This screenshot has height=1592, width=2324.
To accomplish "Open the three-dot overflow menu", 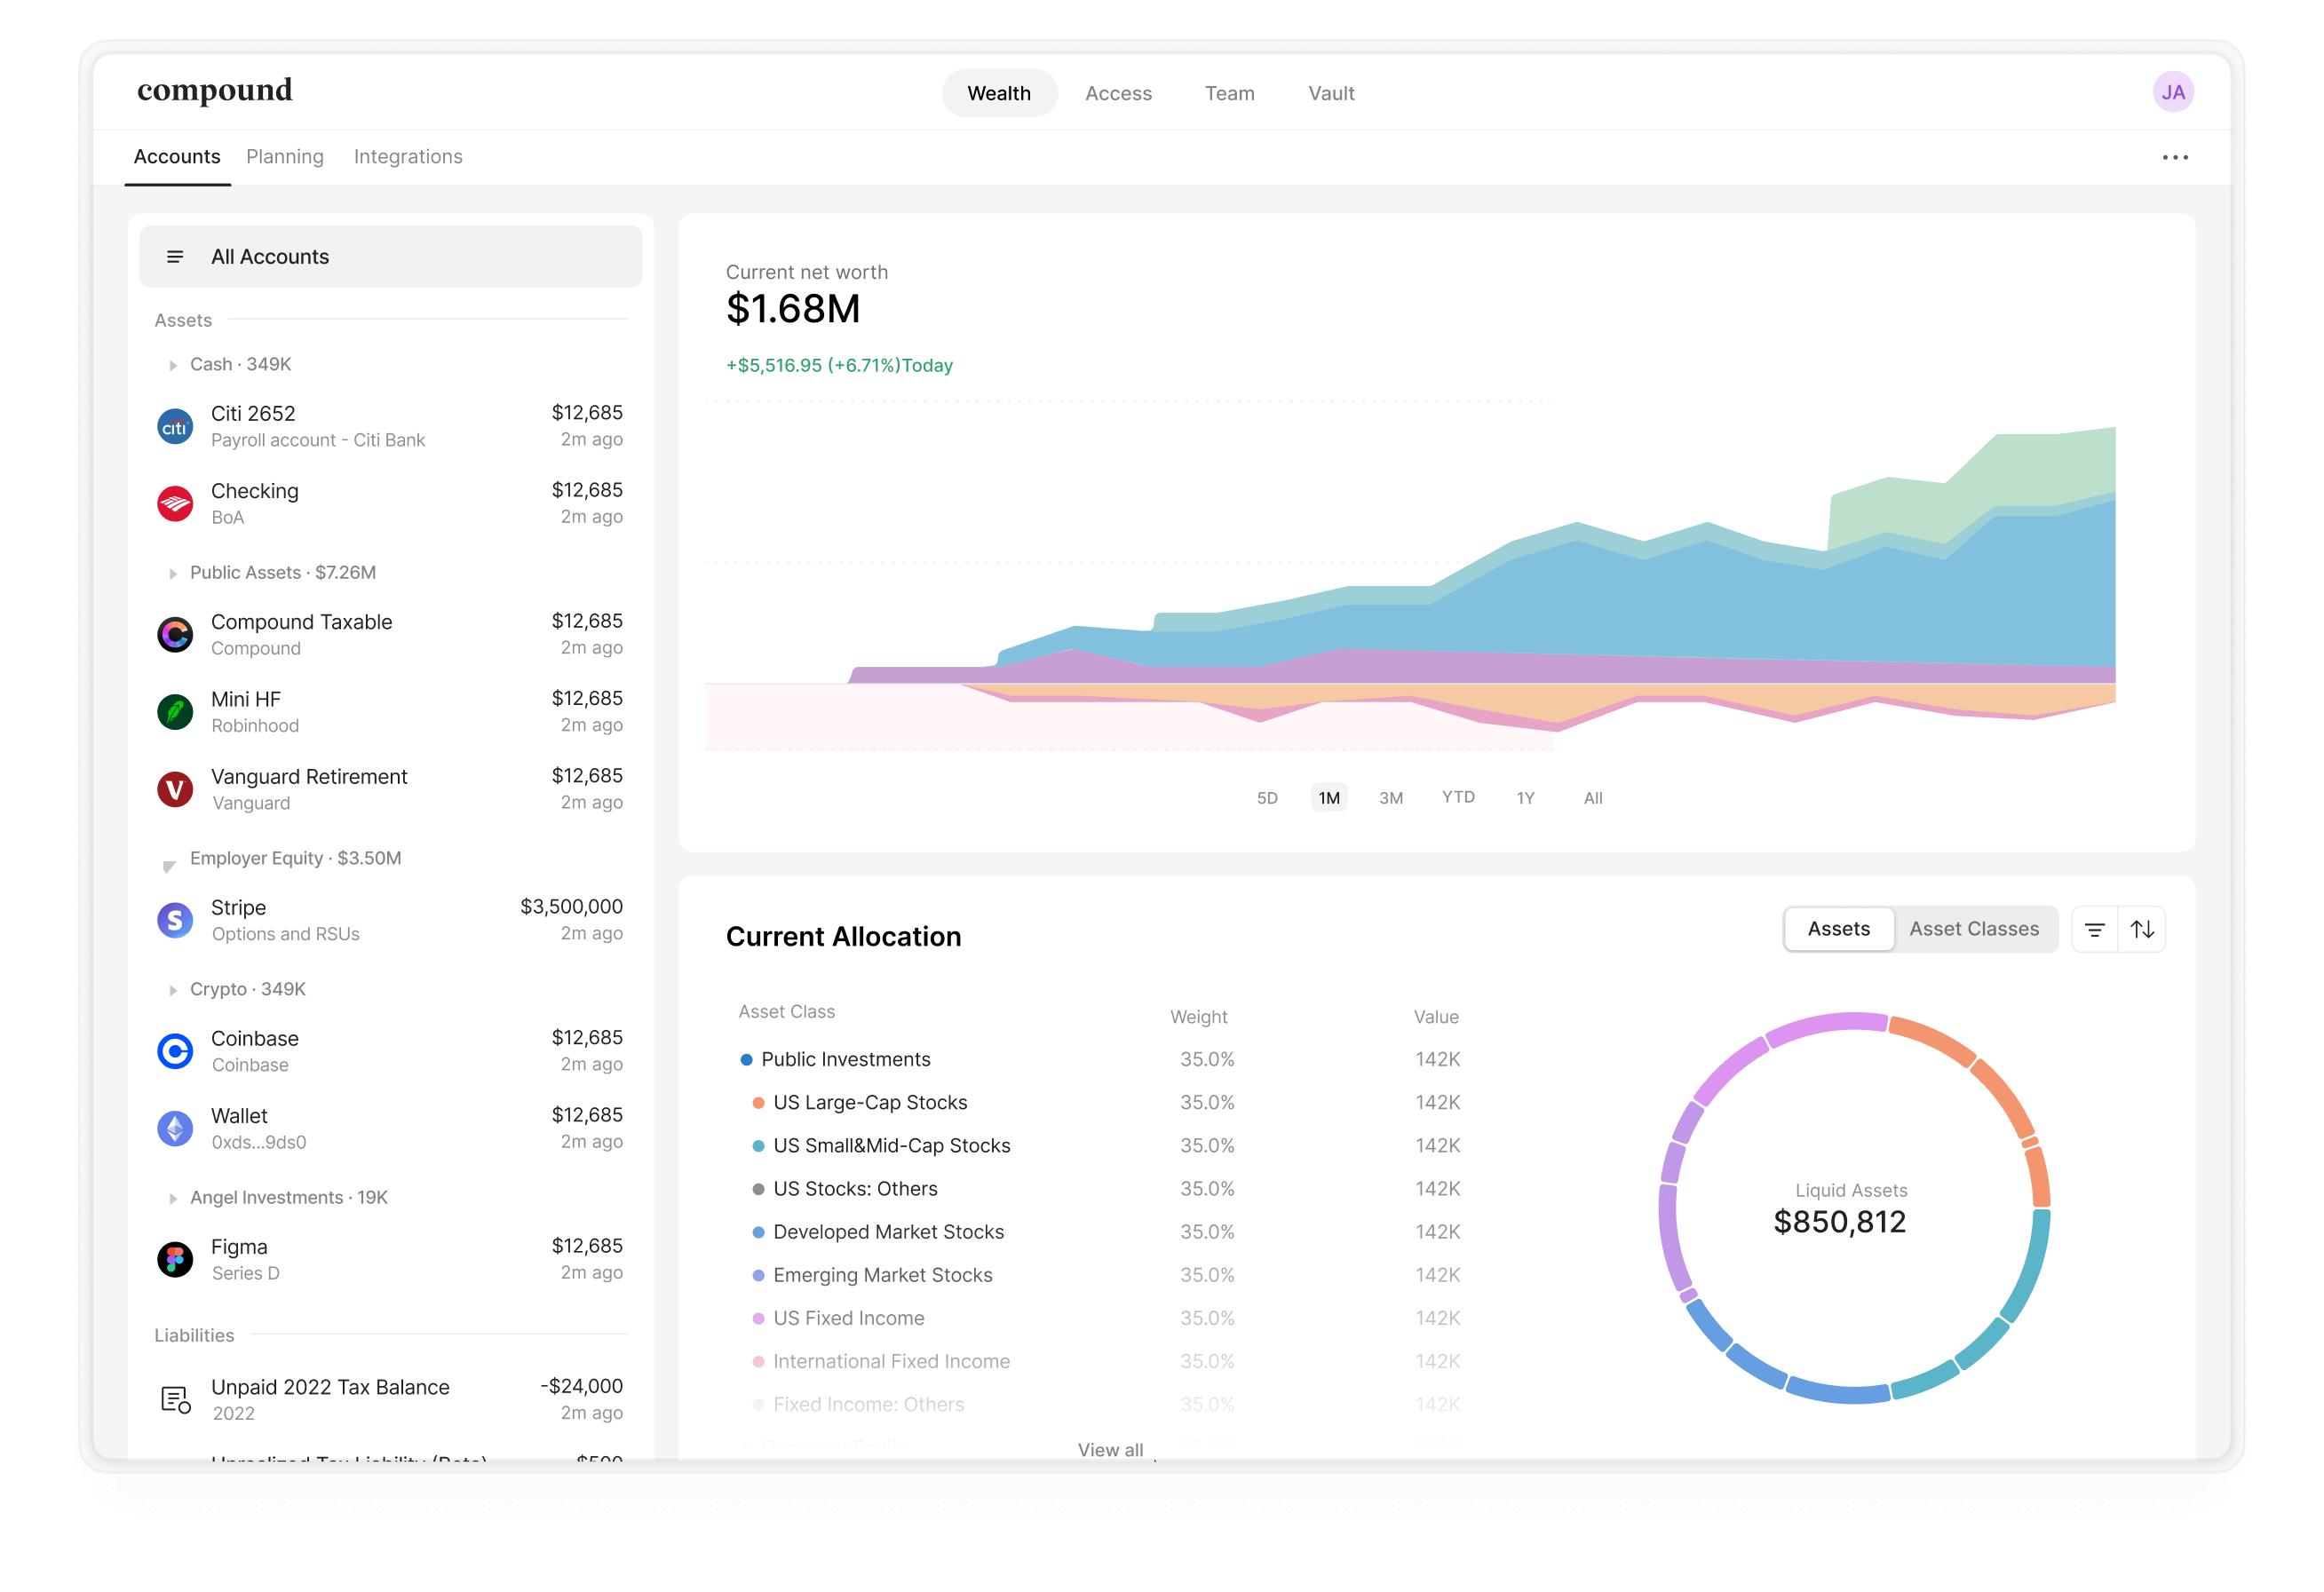I will [x=2176, y=156].
